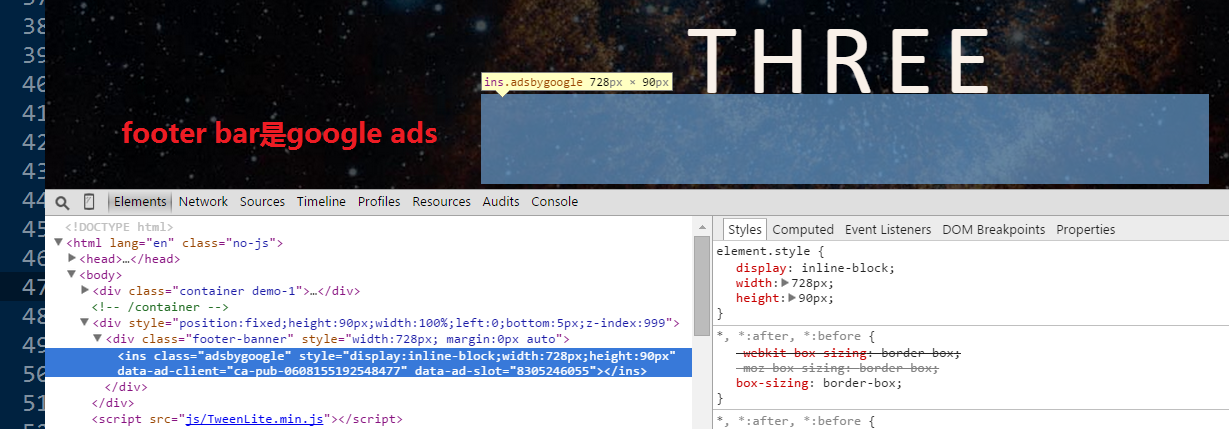Open the js/TweenLite.min.js link
The width and height of the screenshot is (1229, 429).
click(254, 419)
